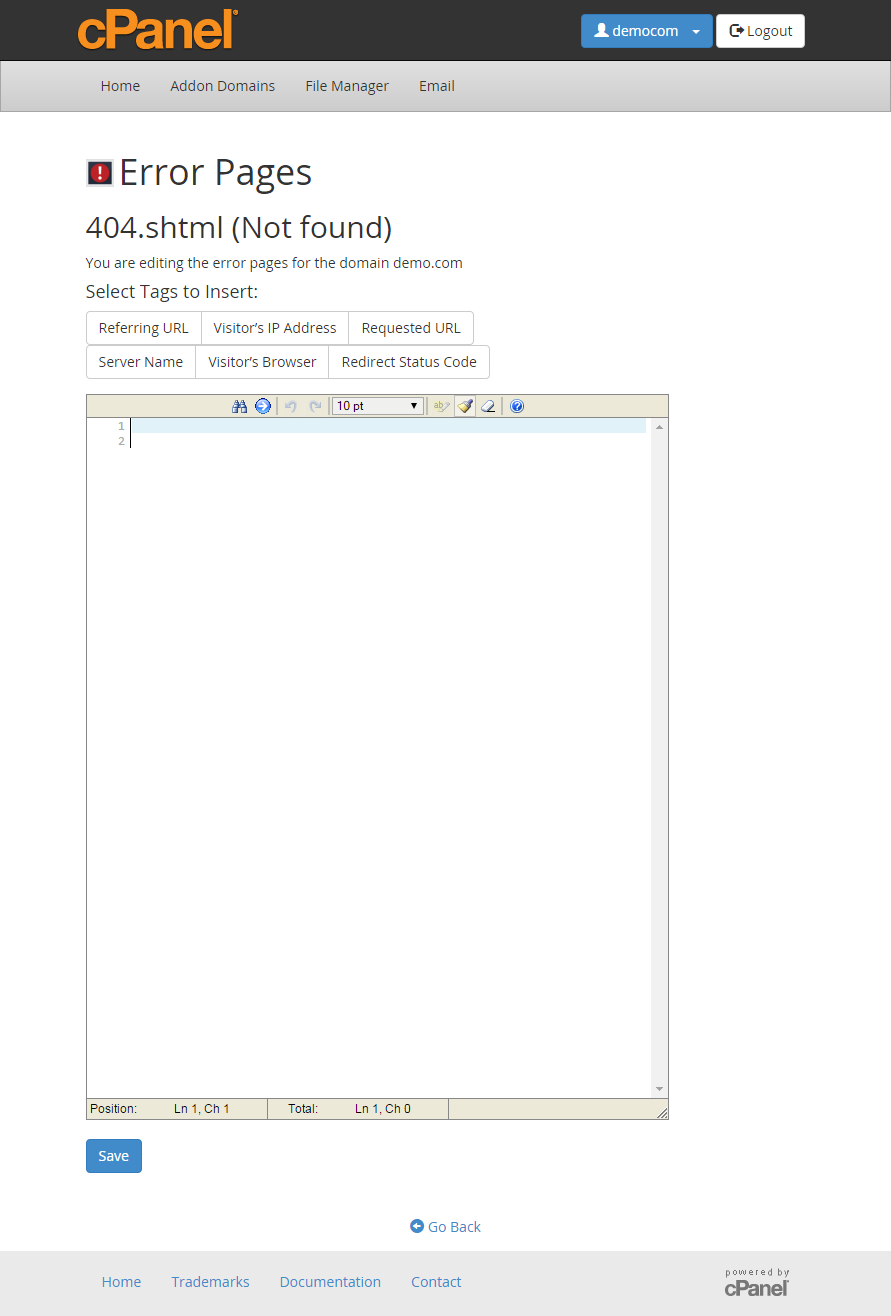
Task: Clear the editor with the eraser icon
Action: (x=489, y=406)
